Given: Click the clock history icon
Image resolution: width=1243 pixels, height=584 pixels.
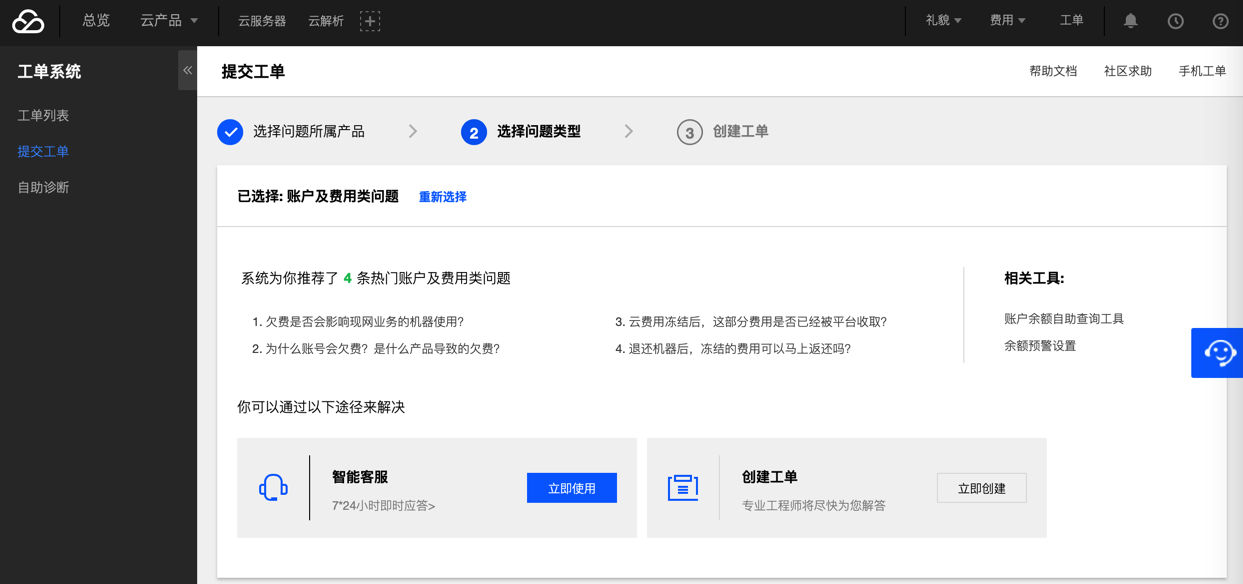Looking at the screenshot, I should tap(1176, 21).
